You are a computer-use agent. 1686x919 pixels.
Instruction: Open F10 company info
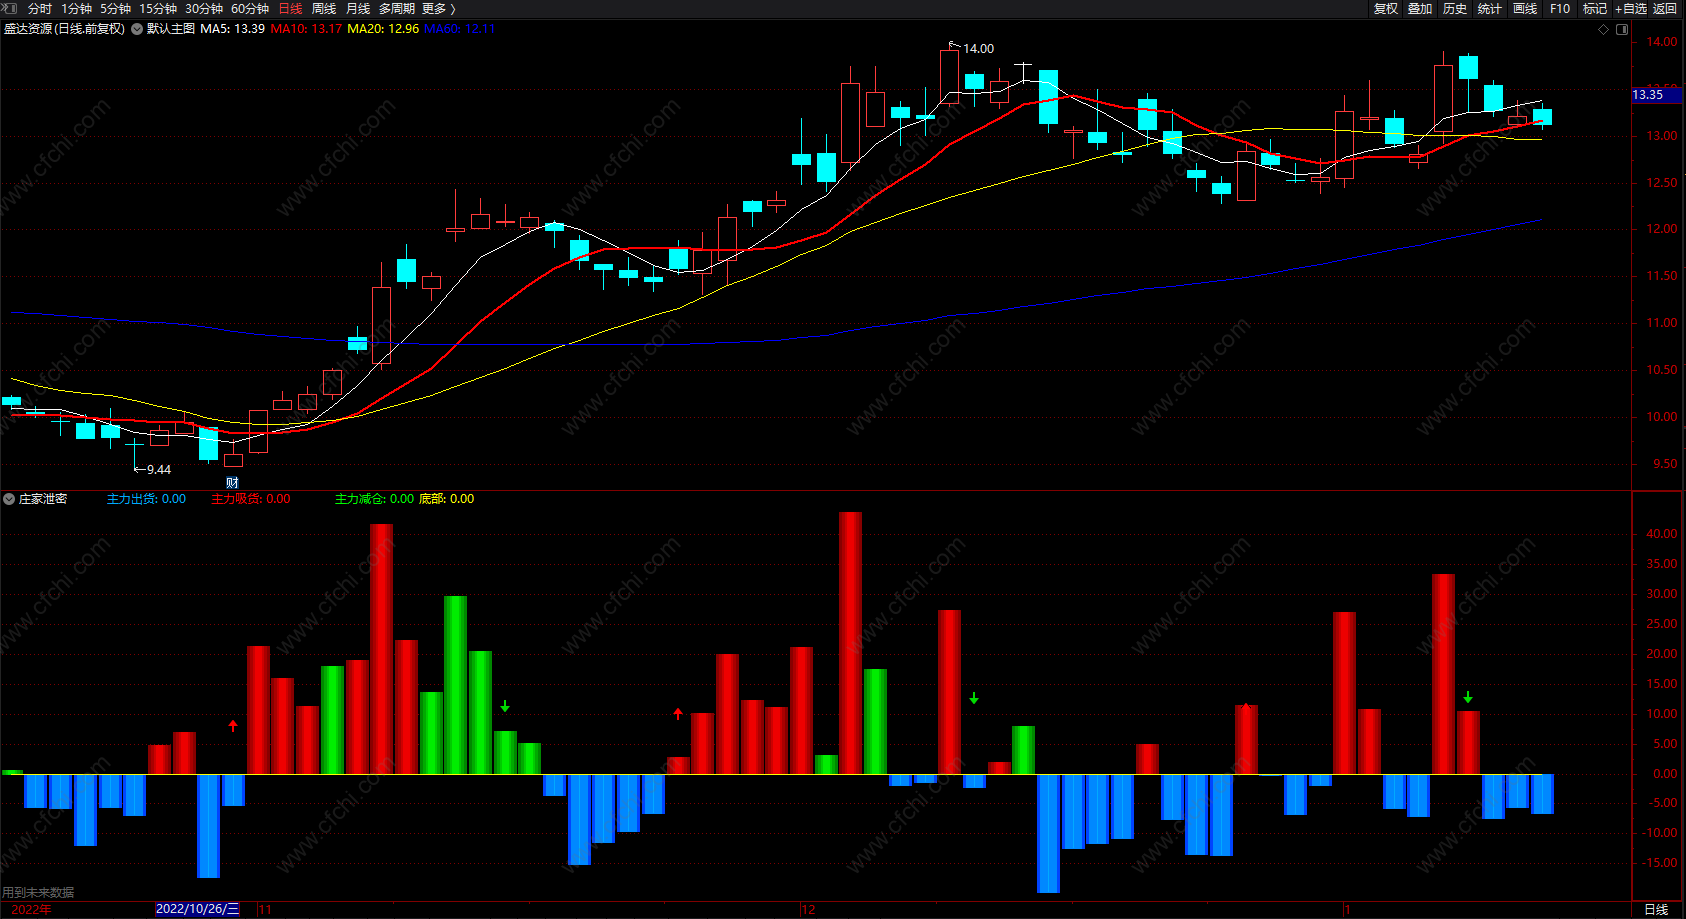coord(1560,8)
